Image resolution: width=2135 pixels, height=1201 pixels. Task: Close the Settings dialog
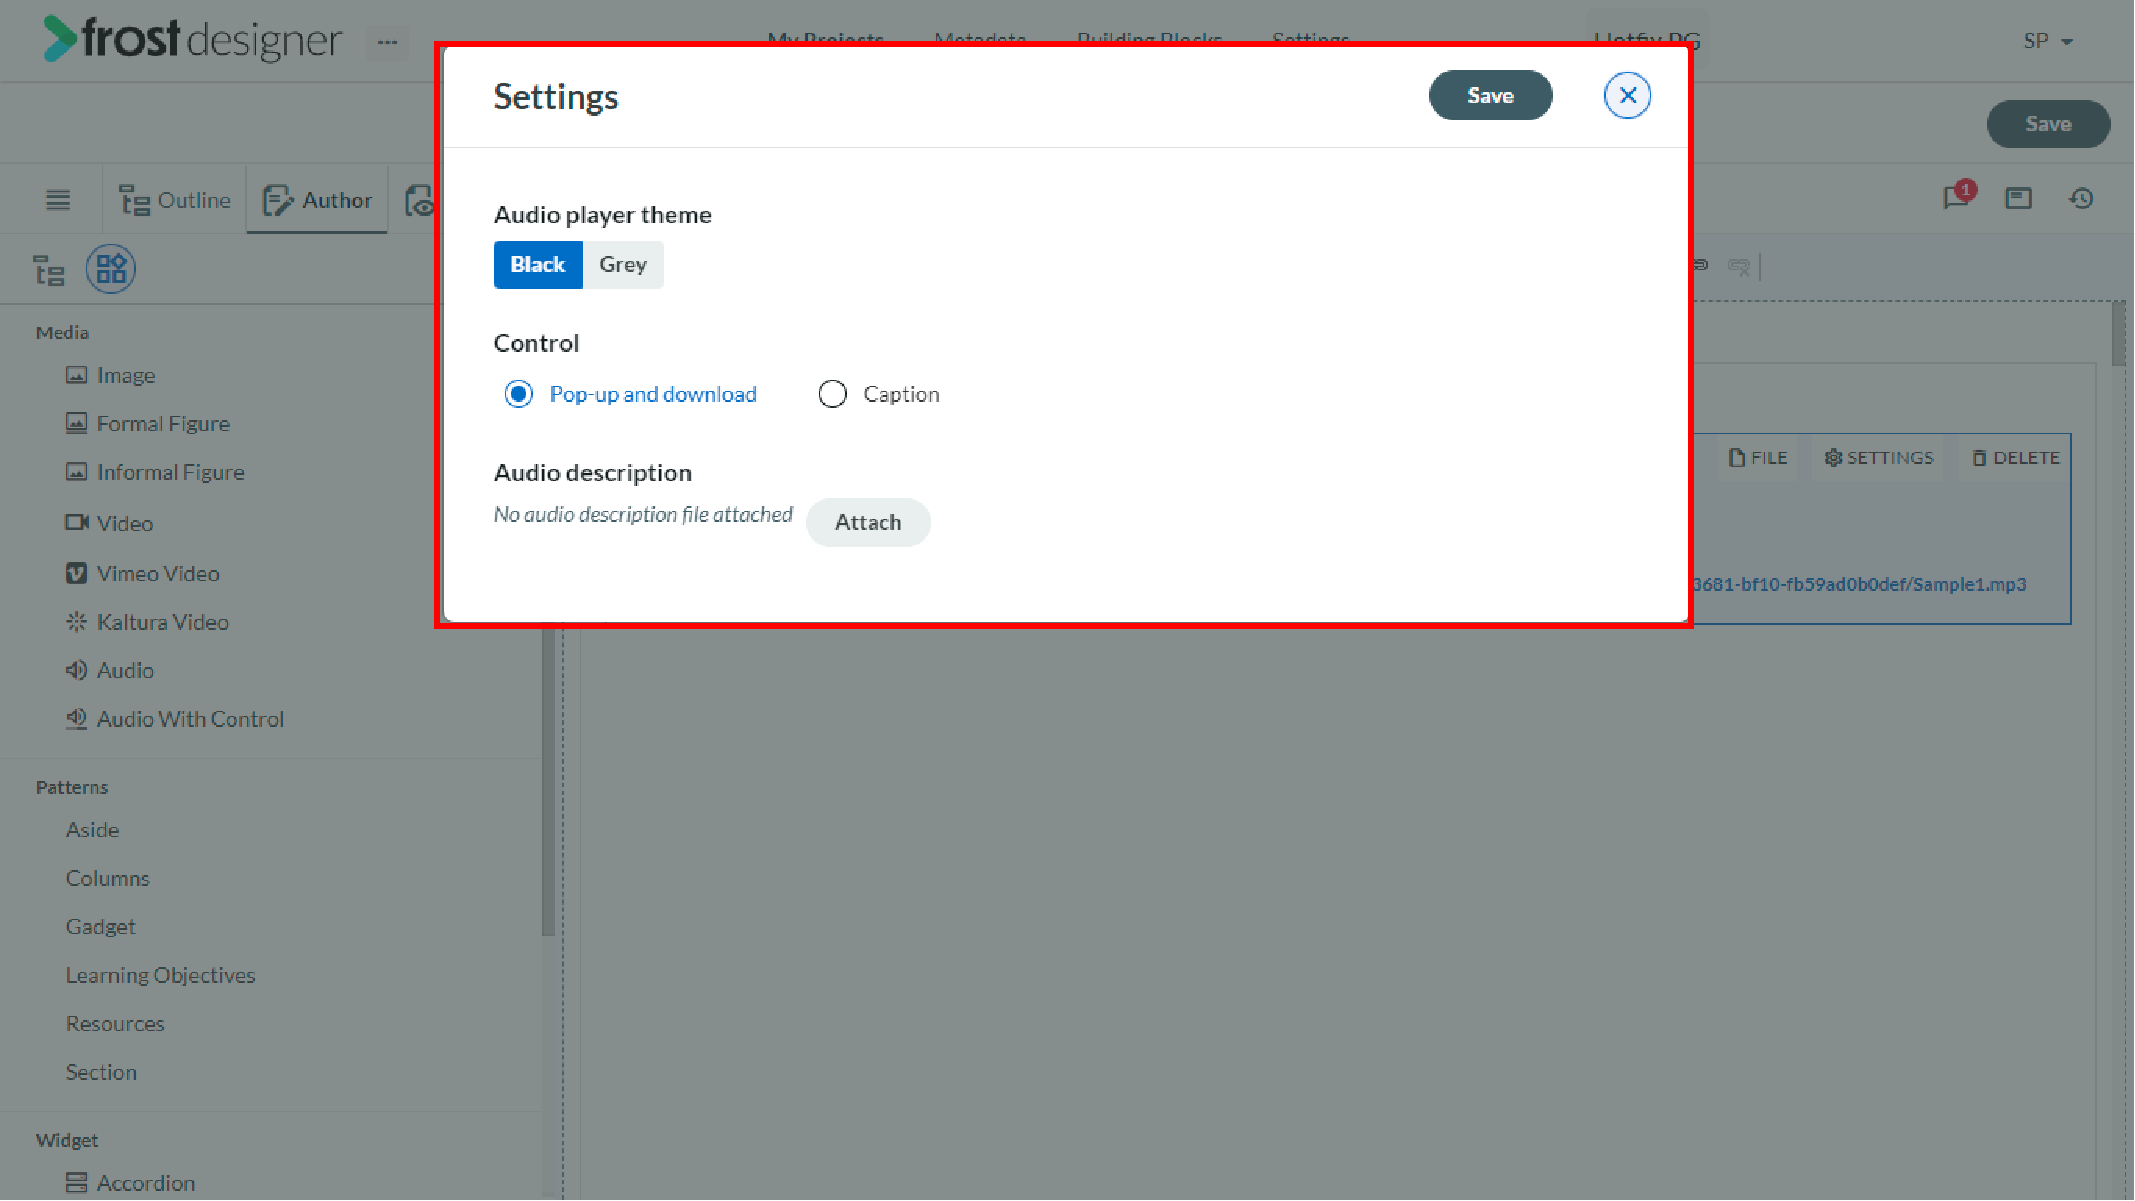1627,95
